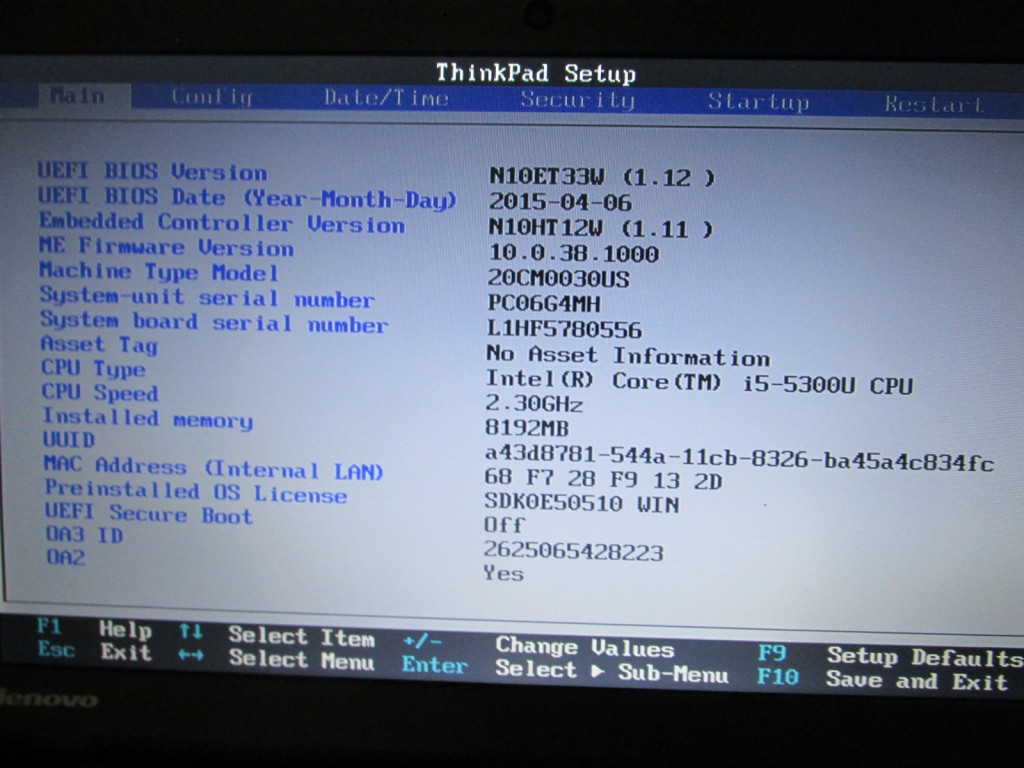Switch to the Date/Time tab
Image resolution: width=1024 pixels, height=768 pixels.
pyautogui.click(x=387, y=98)
